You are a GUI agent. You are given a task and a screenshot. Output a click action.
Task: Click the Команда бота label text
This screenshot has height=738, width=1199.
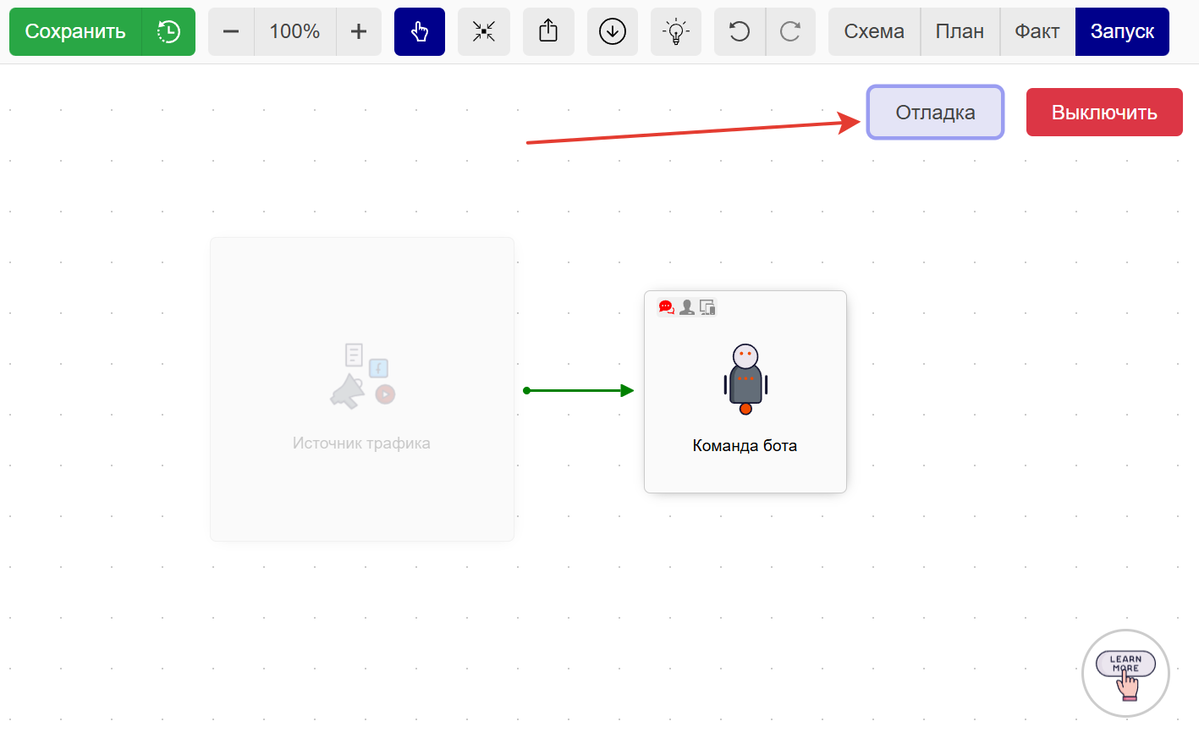click(745, 445)
